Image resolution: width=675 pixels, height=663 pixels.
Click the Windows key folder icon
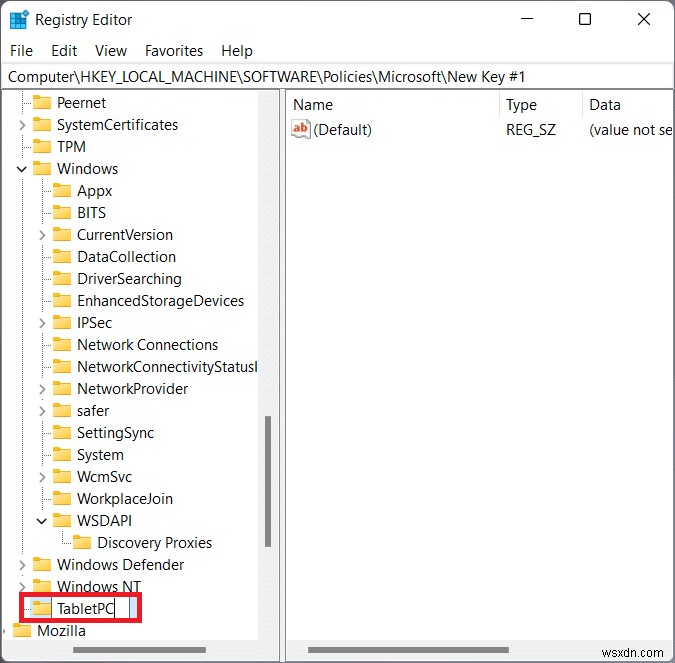tap(42, 168)
